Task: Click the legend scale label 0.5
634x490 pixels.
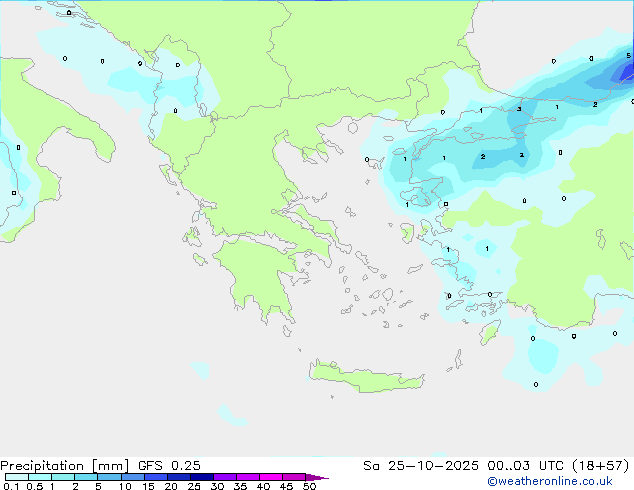Action: click(x=35, y=486)
